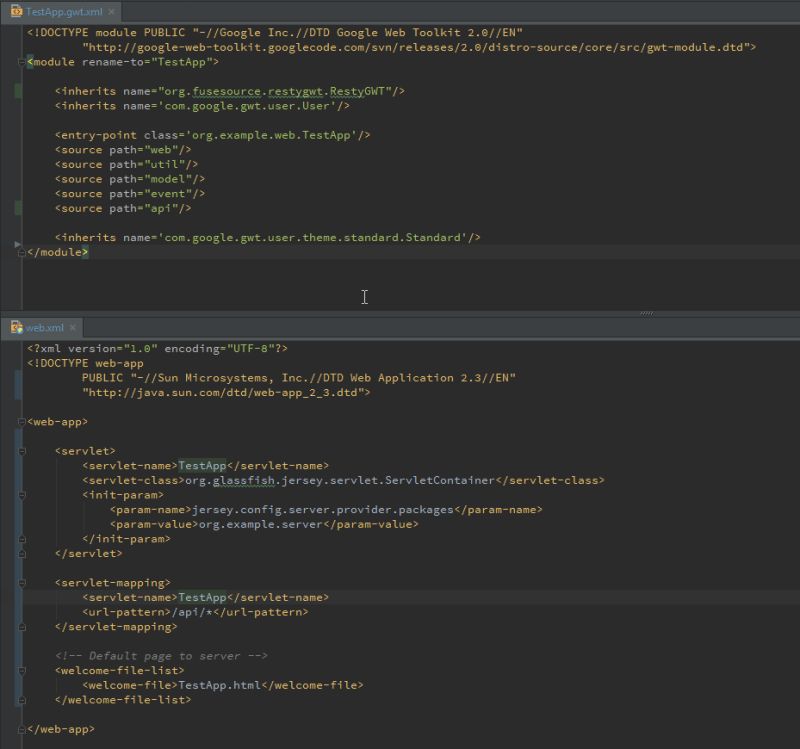Click the source path="util" line

(126, 165)
